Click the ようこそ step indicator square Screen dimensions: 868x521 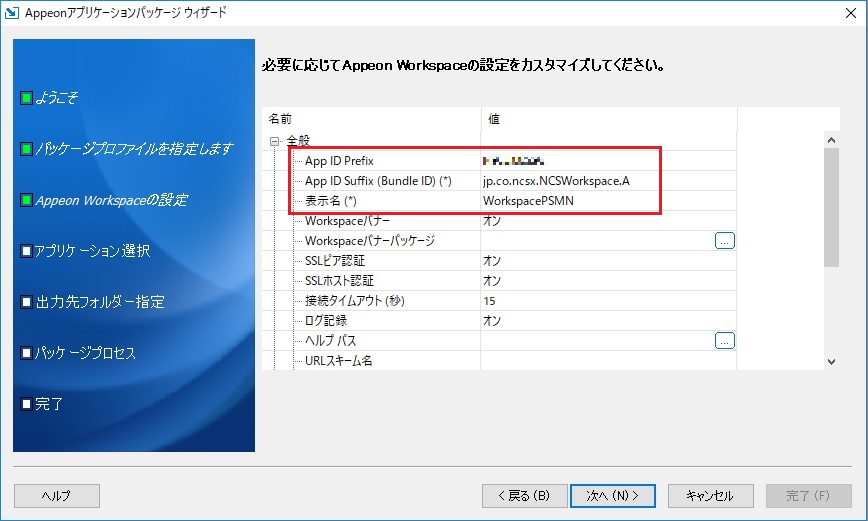click(x=26, y=98)
